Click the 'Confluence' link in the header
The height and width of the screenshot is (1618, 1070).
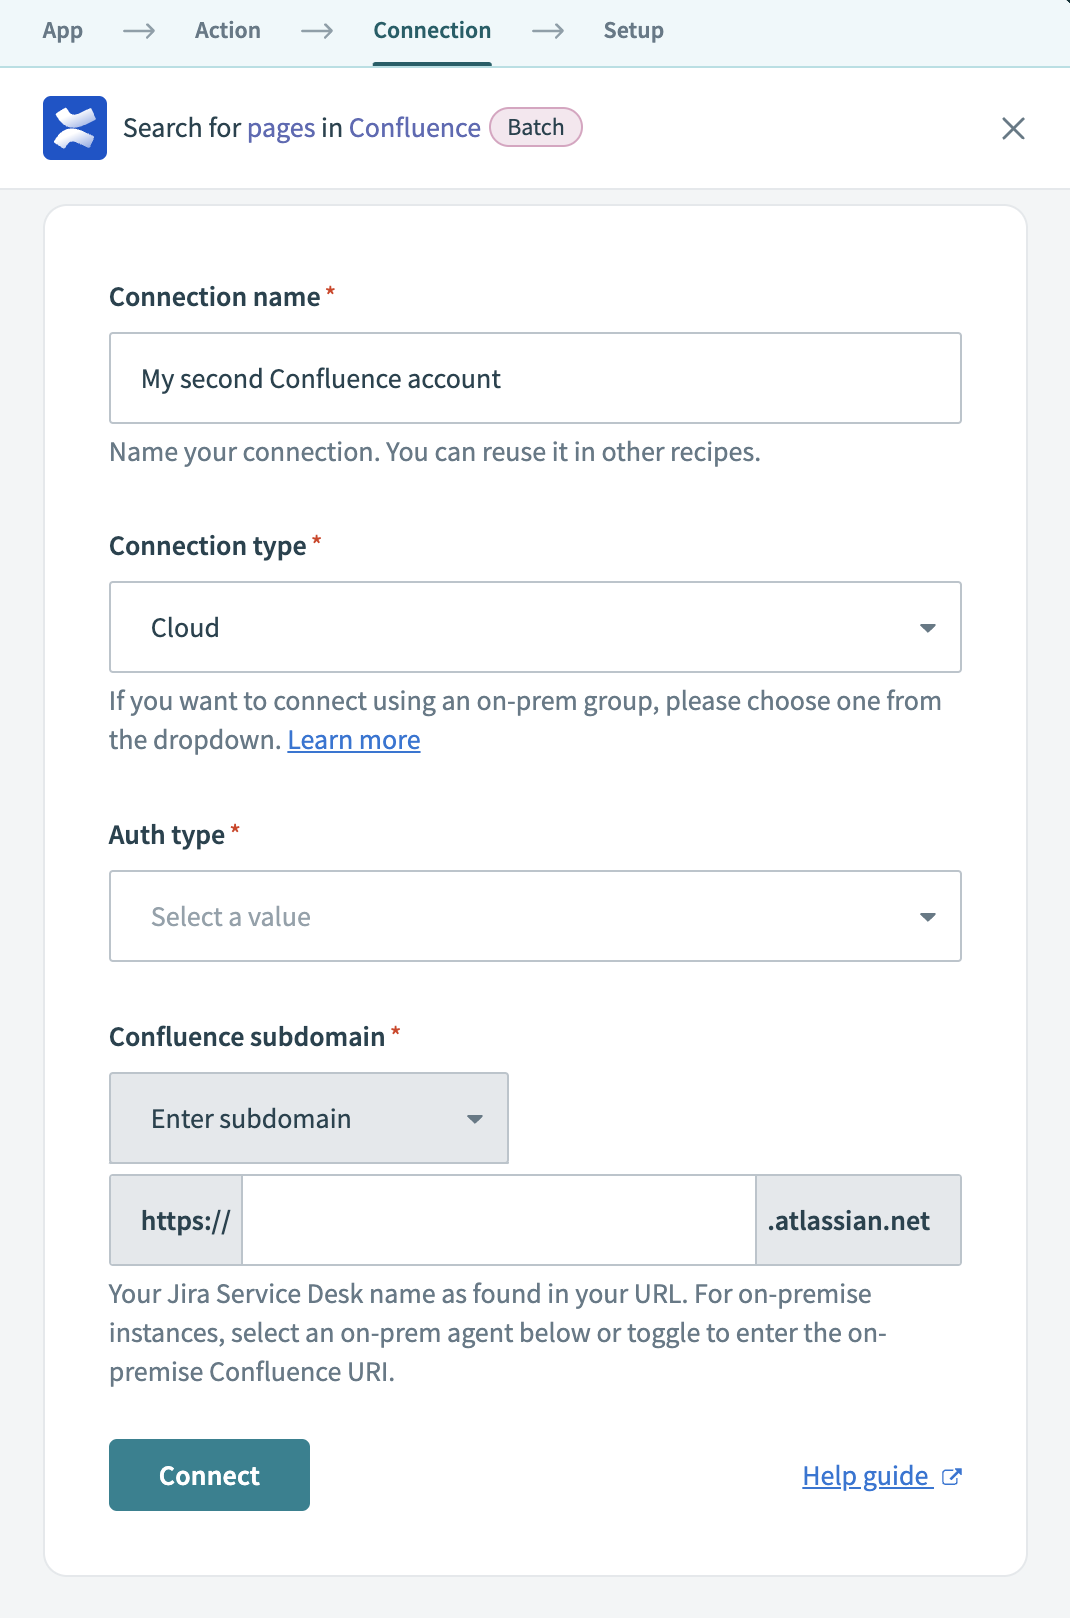(x=415, y=128)
